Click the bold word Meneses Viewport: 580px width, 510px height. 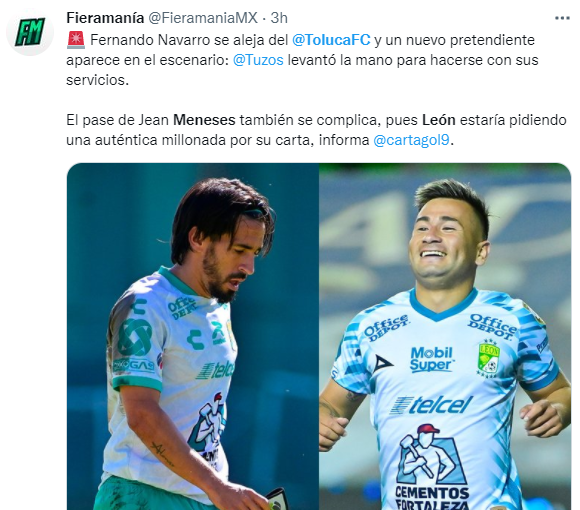click(x=204, y=120)
